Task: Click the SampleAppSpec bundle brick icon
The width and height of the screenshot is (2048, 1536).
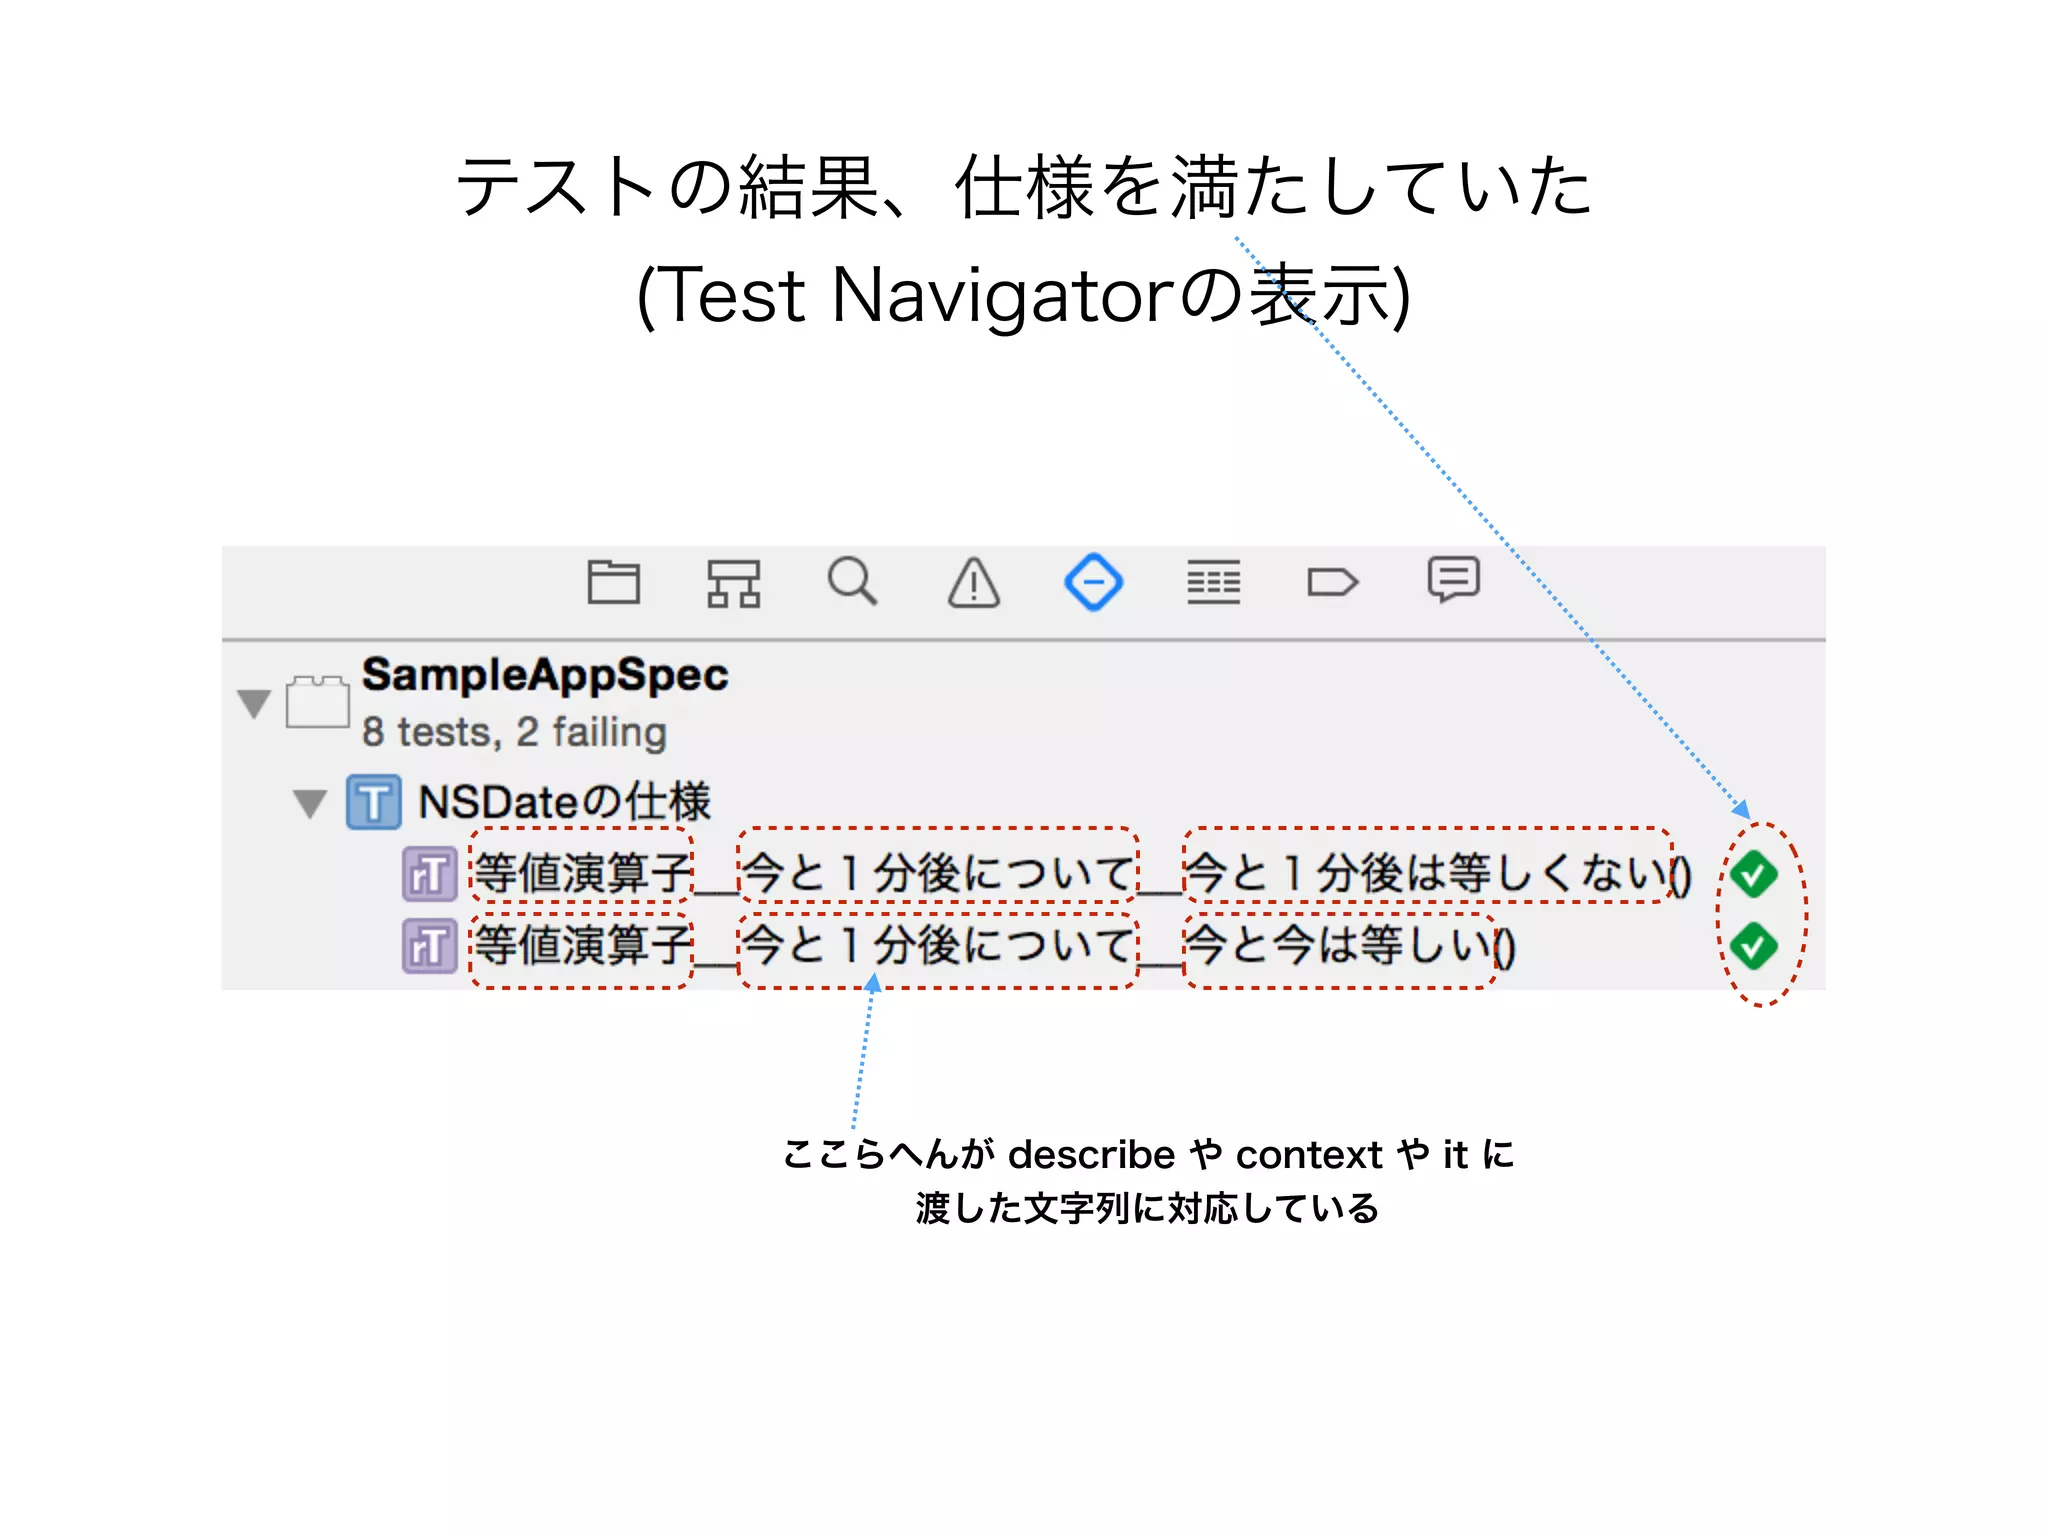Action: point(317,702)
